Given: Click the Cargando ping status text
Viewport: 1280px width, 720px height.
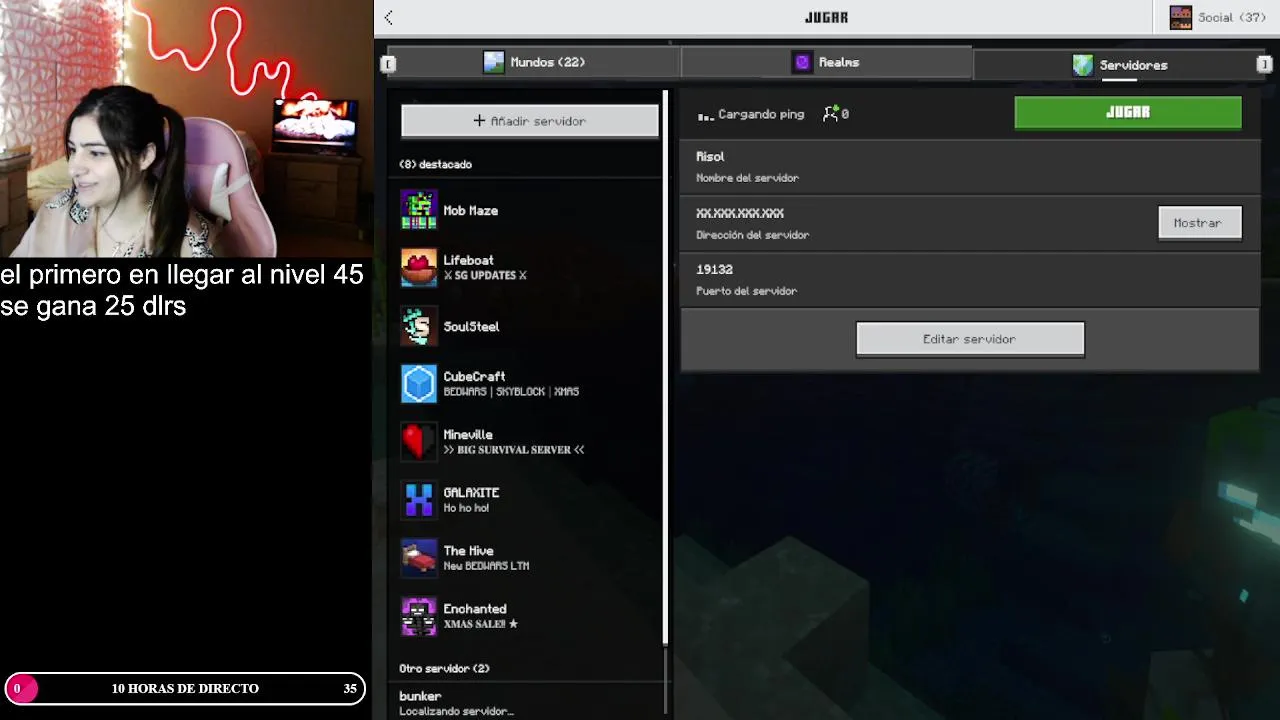Looking at the screenshot, I should (761, 114).
